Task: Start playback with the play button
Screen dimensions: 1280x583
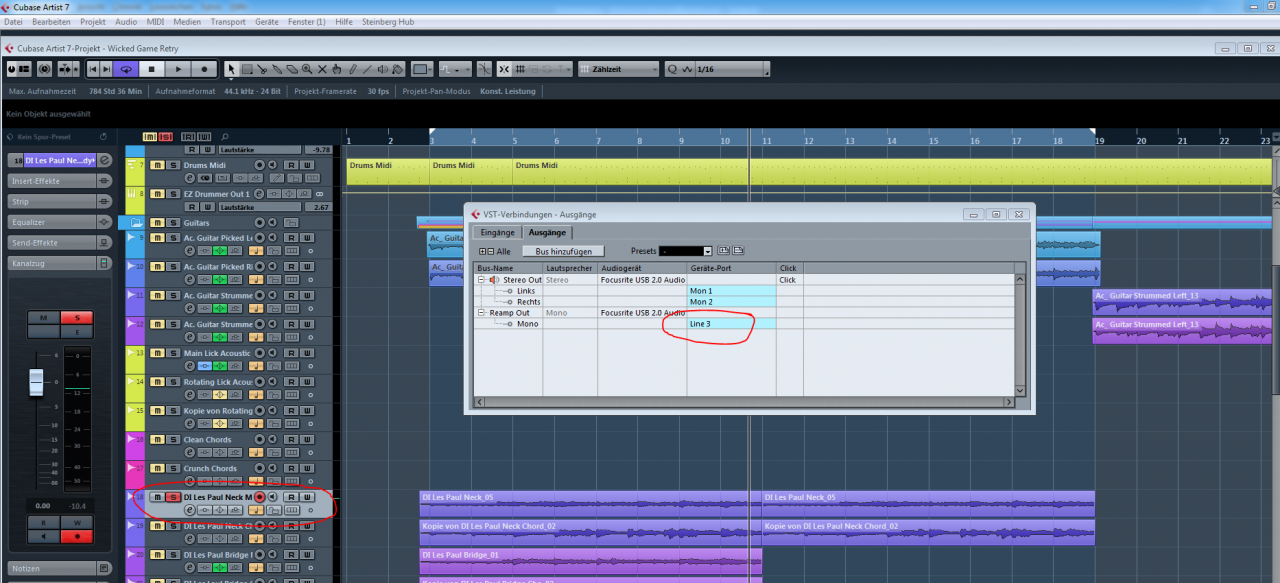Action: click(x=178, y=69)
